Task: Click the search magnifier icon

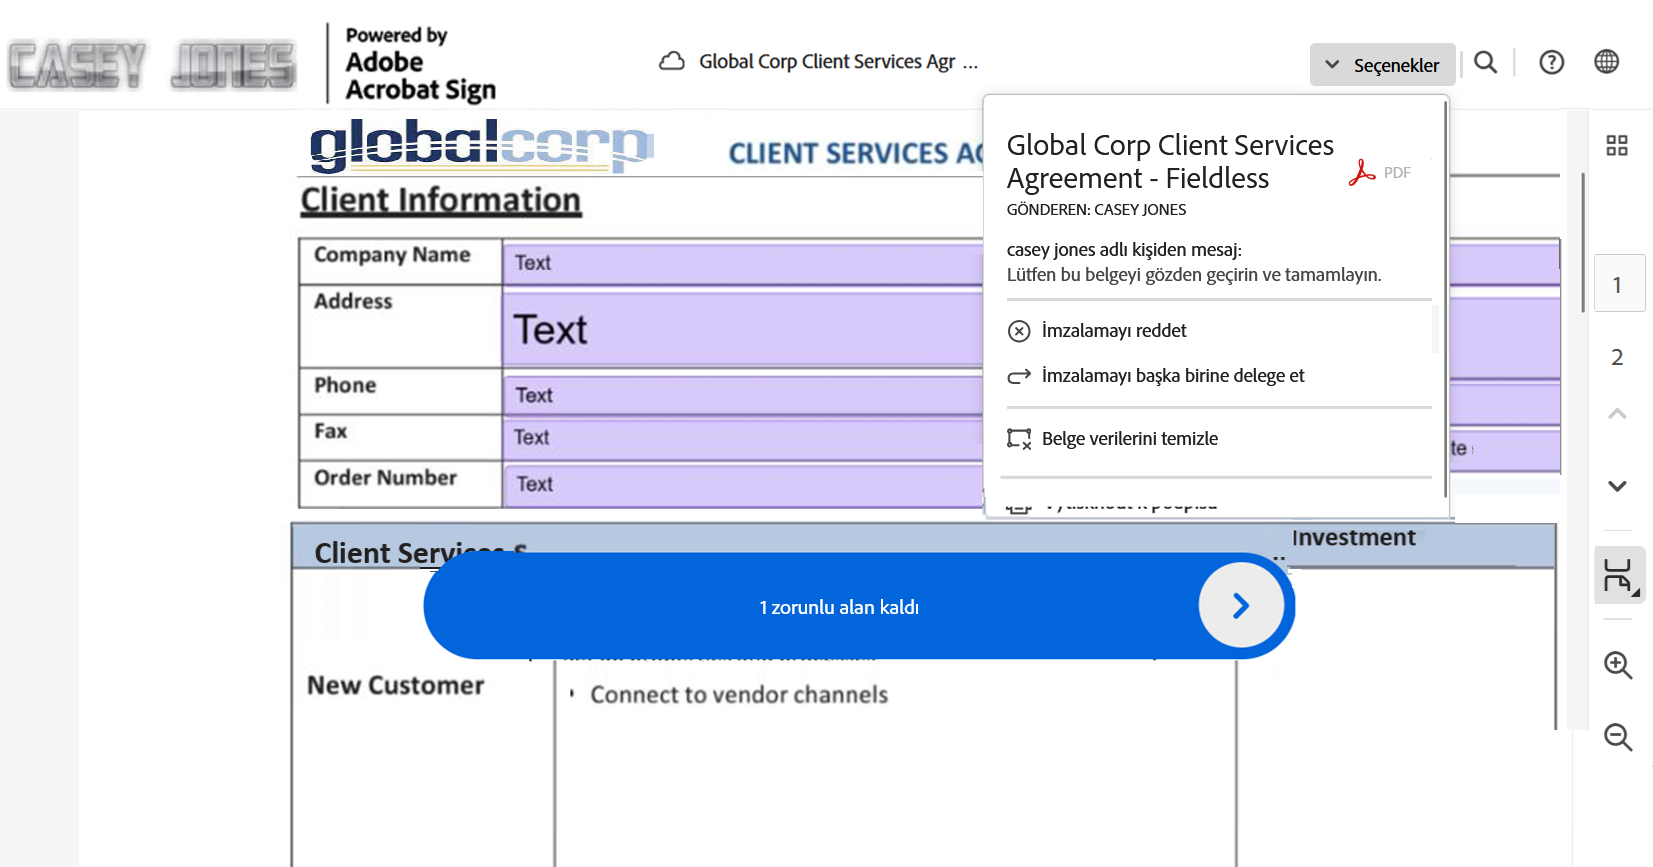Action: [1486, 63]
